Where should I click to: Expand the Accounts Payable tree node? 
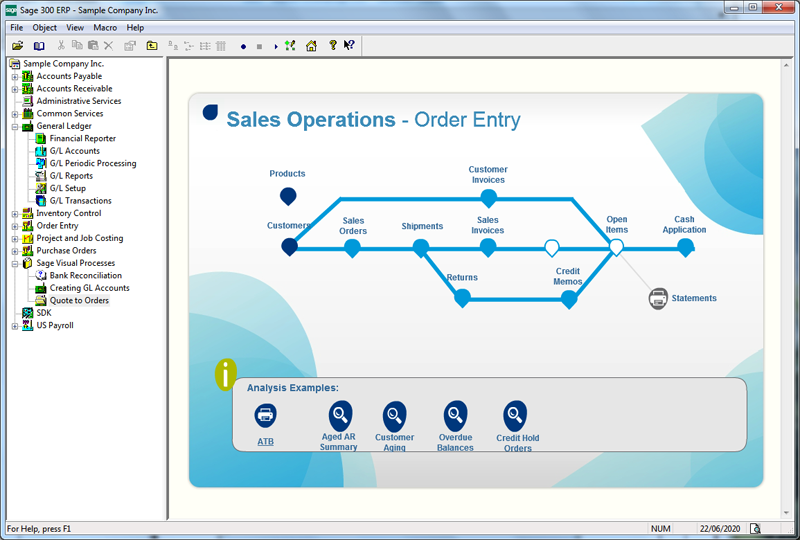[15, 77]
